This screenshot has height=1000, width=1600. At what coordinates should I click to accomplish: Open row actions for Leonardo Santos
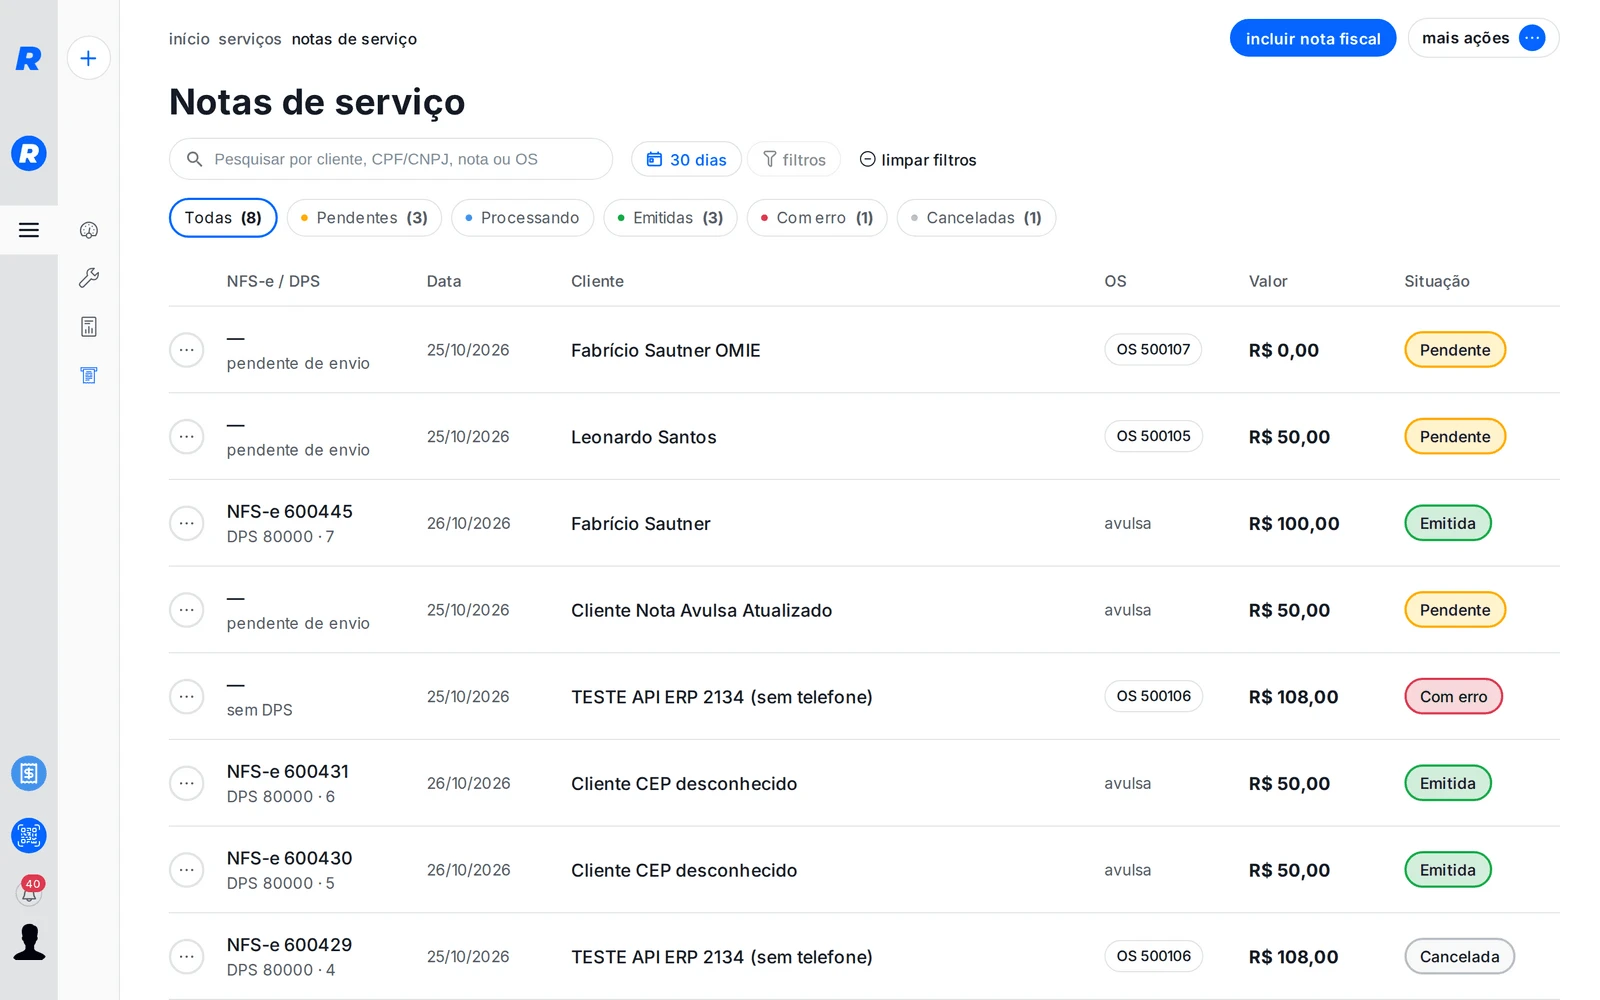(187, 437)
